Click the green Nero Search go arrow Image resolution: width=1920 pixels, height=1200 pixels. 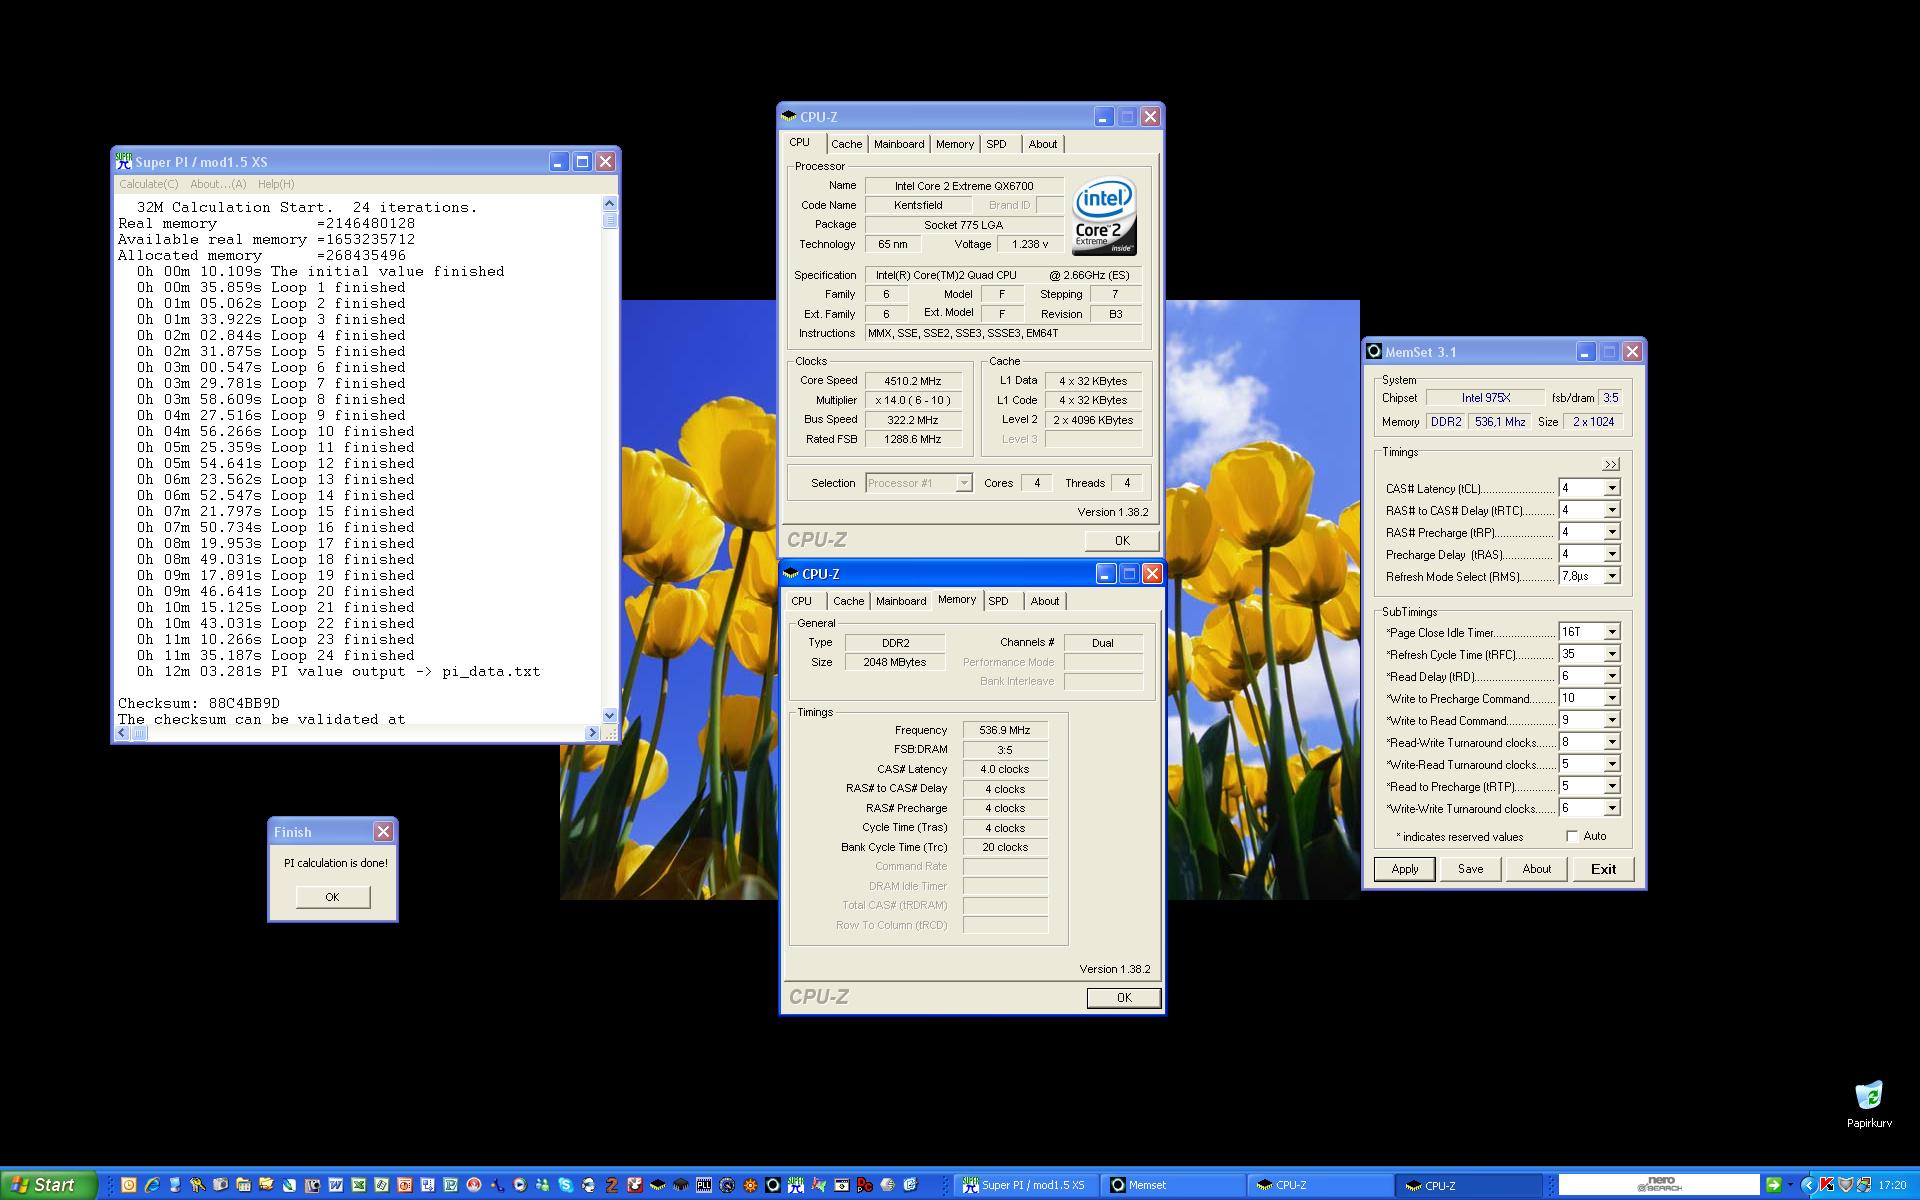coord(1772,1185)
